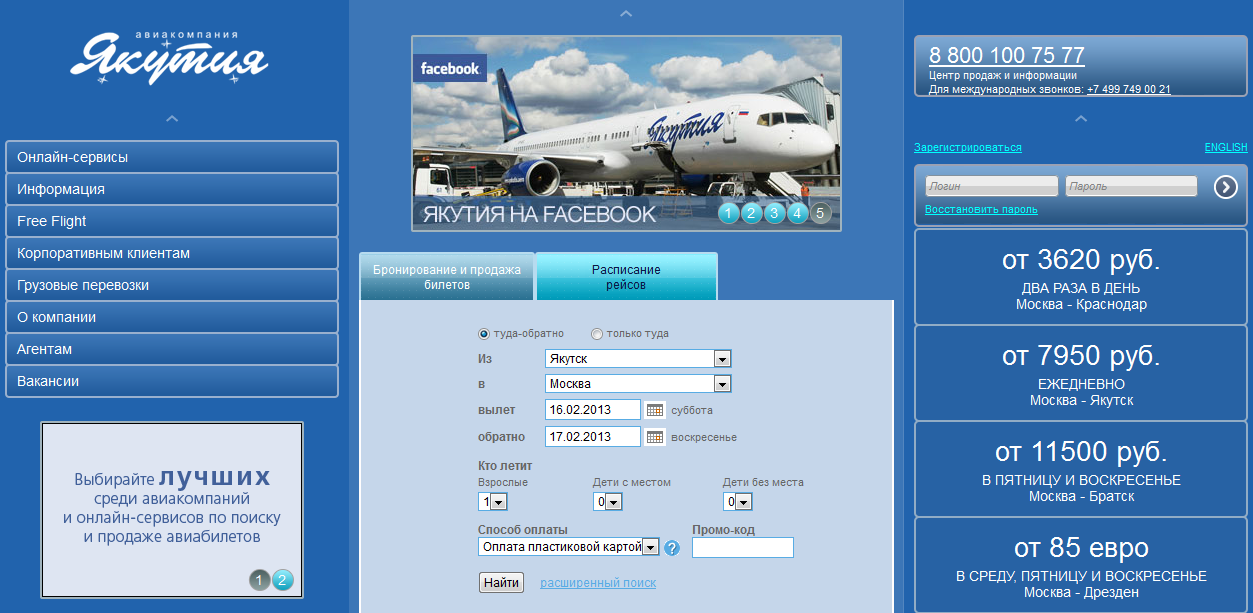Click Восстановить пароль link
1253x613 pixels.
pos(981,210)
